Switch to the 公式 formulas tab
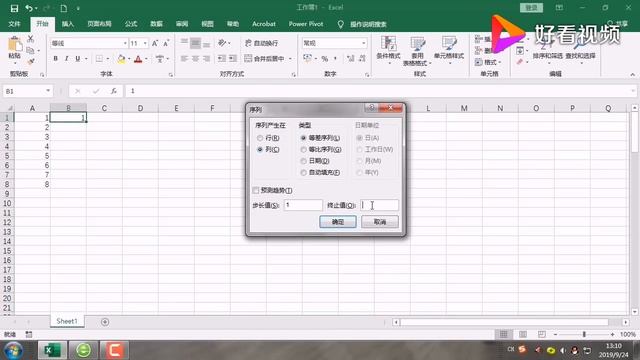 pos(131,24)
